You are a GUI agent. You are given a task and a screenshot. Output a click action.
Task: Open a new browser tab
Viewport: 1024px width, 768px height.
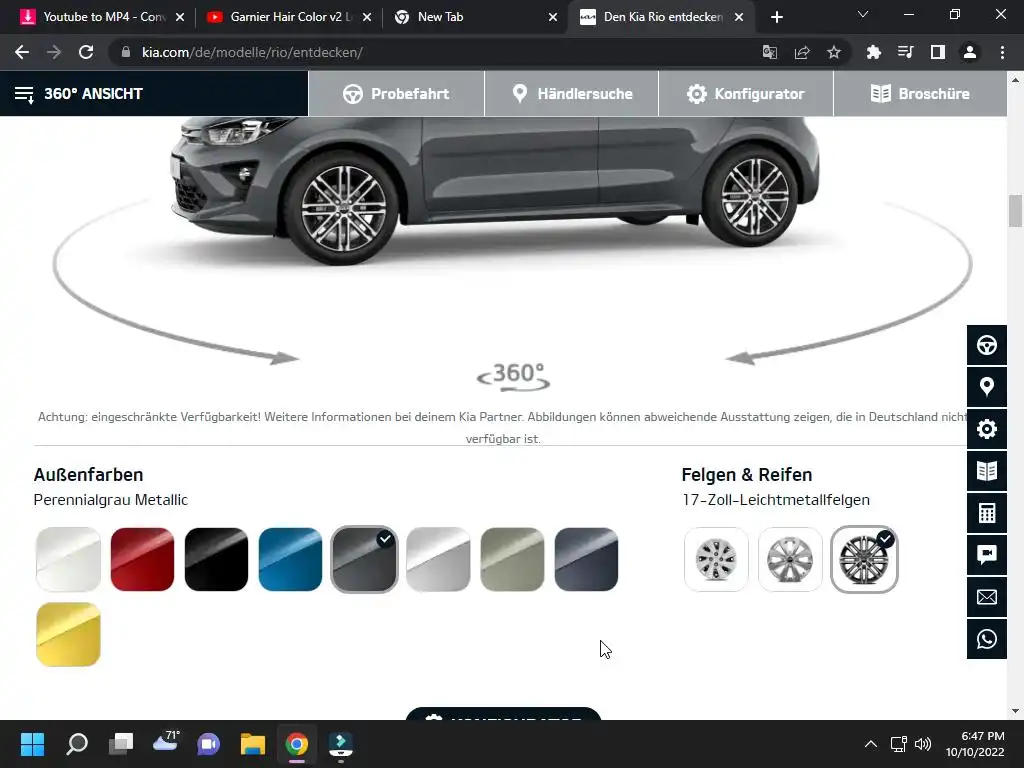click(776, 18)
